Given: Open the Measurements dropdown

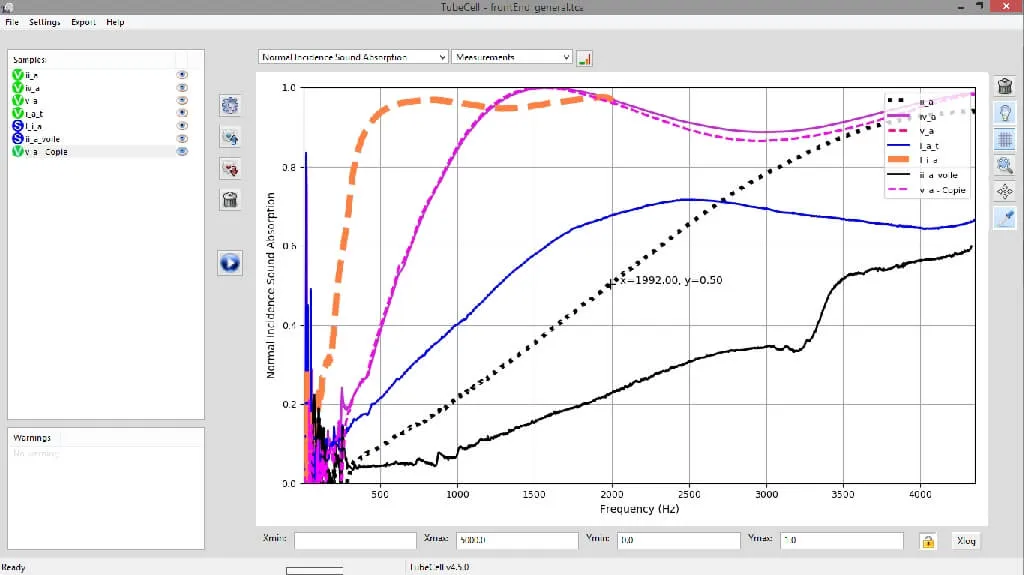Looking at the screenshot, I should tap(512, 58).
